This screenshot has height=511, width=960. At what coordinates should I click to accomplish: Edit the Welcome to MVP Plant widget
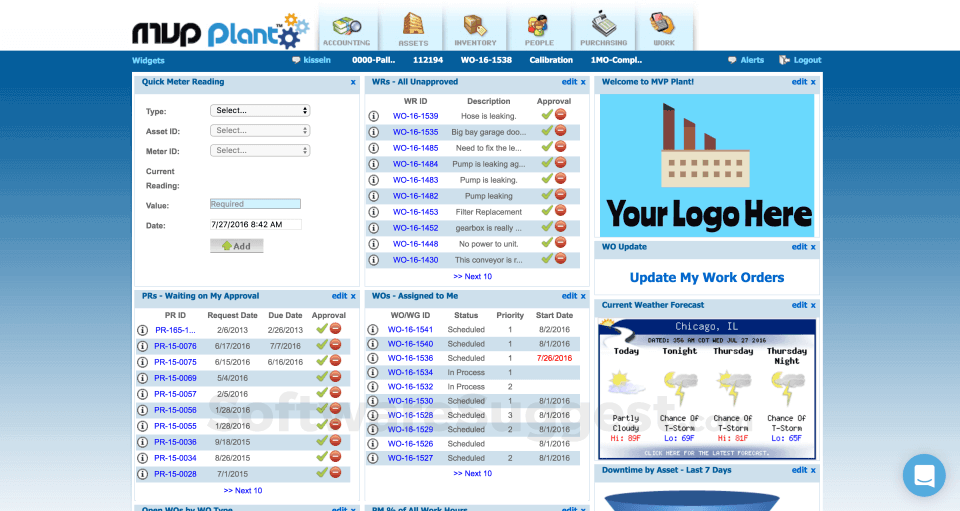pyautogui.click(x=799, y=82)
